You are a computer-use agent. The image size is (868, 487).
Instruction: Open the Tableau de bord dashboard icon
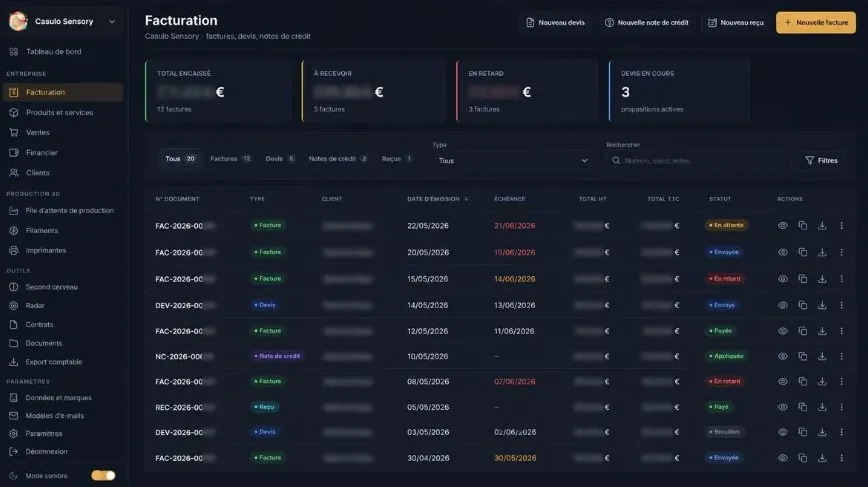tap(14, 51)
